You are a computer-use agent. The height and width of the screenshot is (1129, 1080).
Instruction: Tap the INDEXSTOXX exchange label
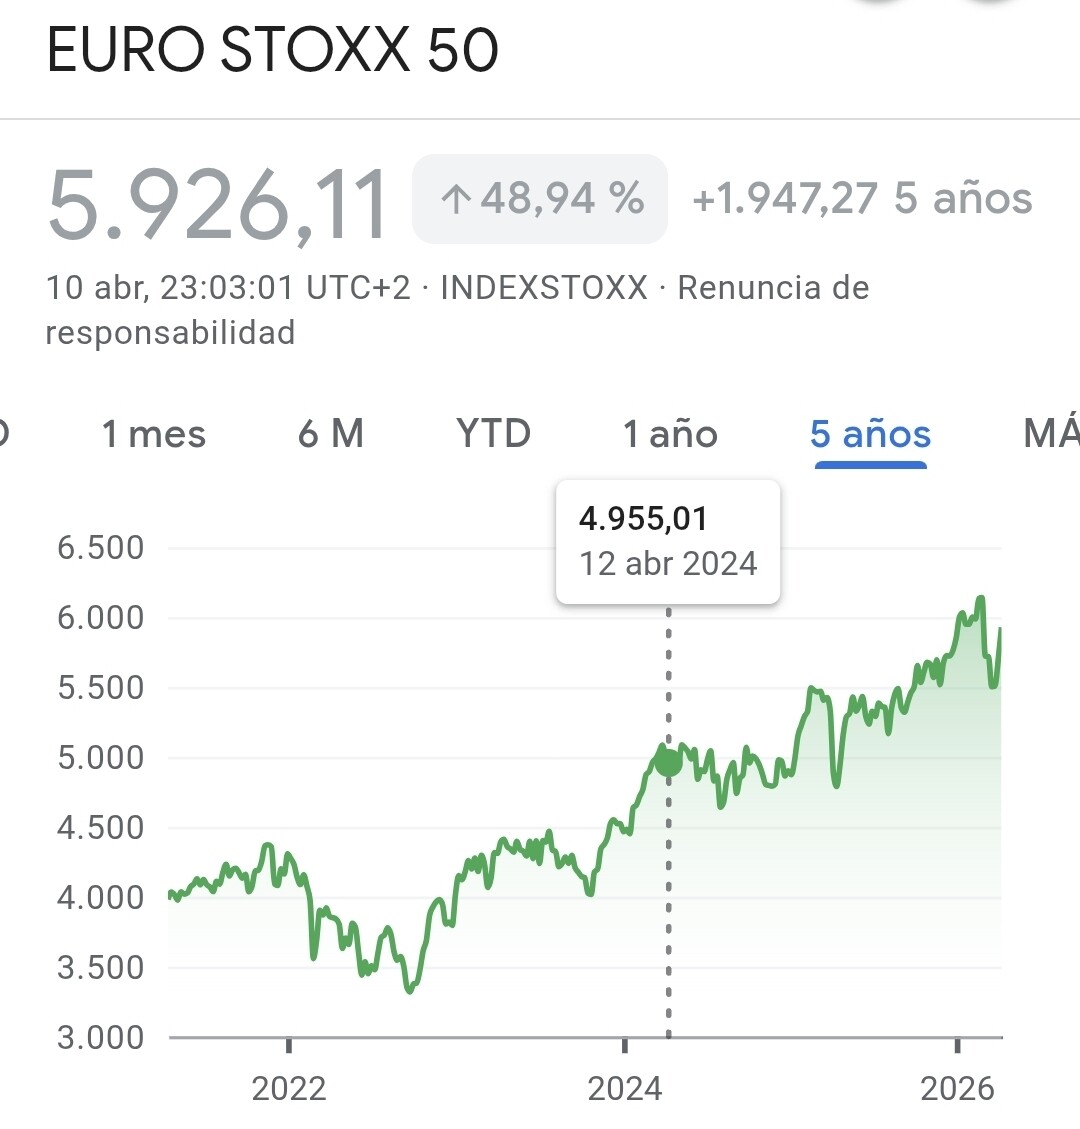544,288
